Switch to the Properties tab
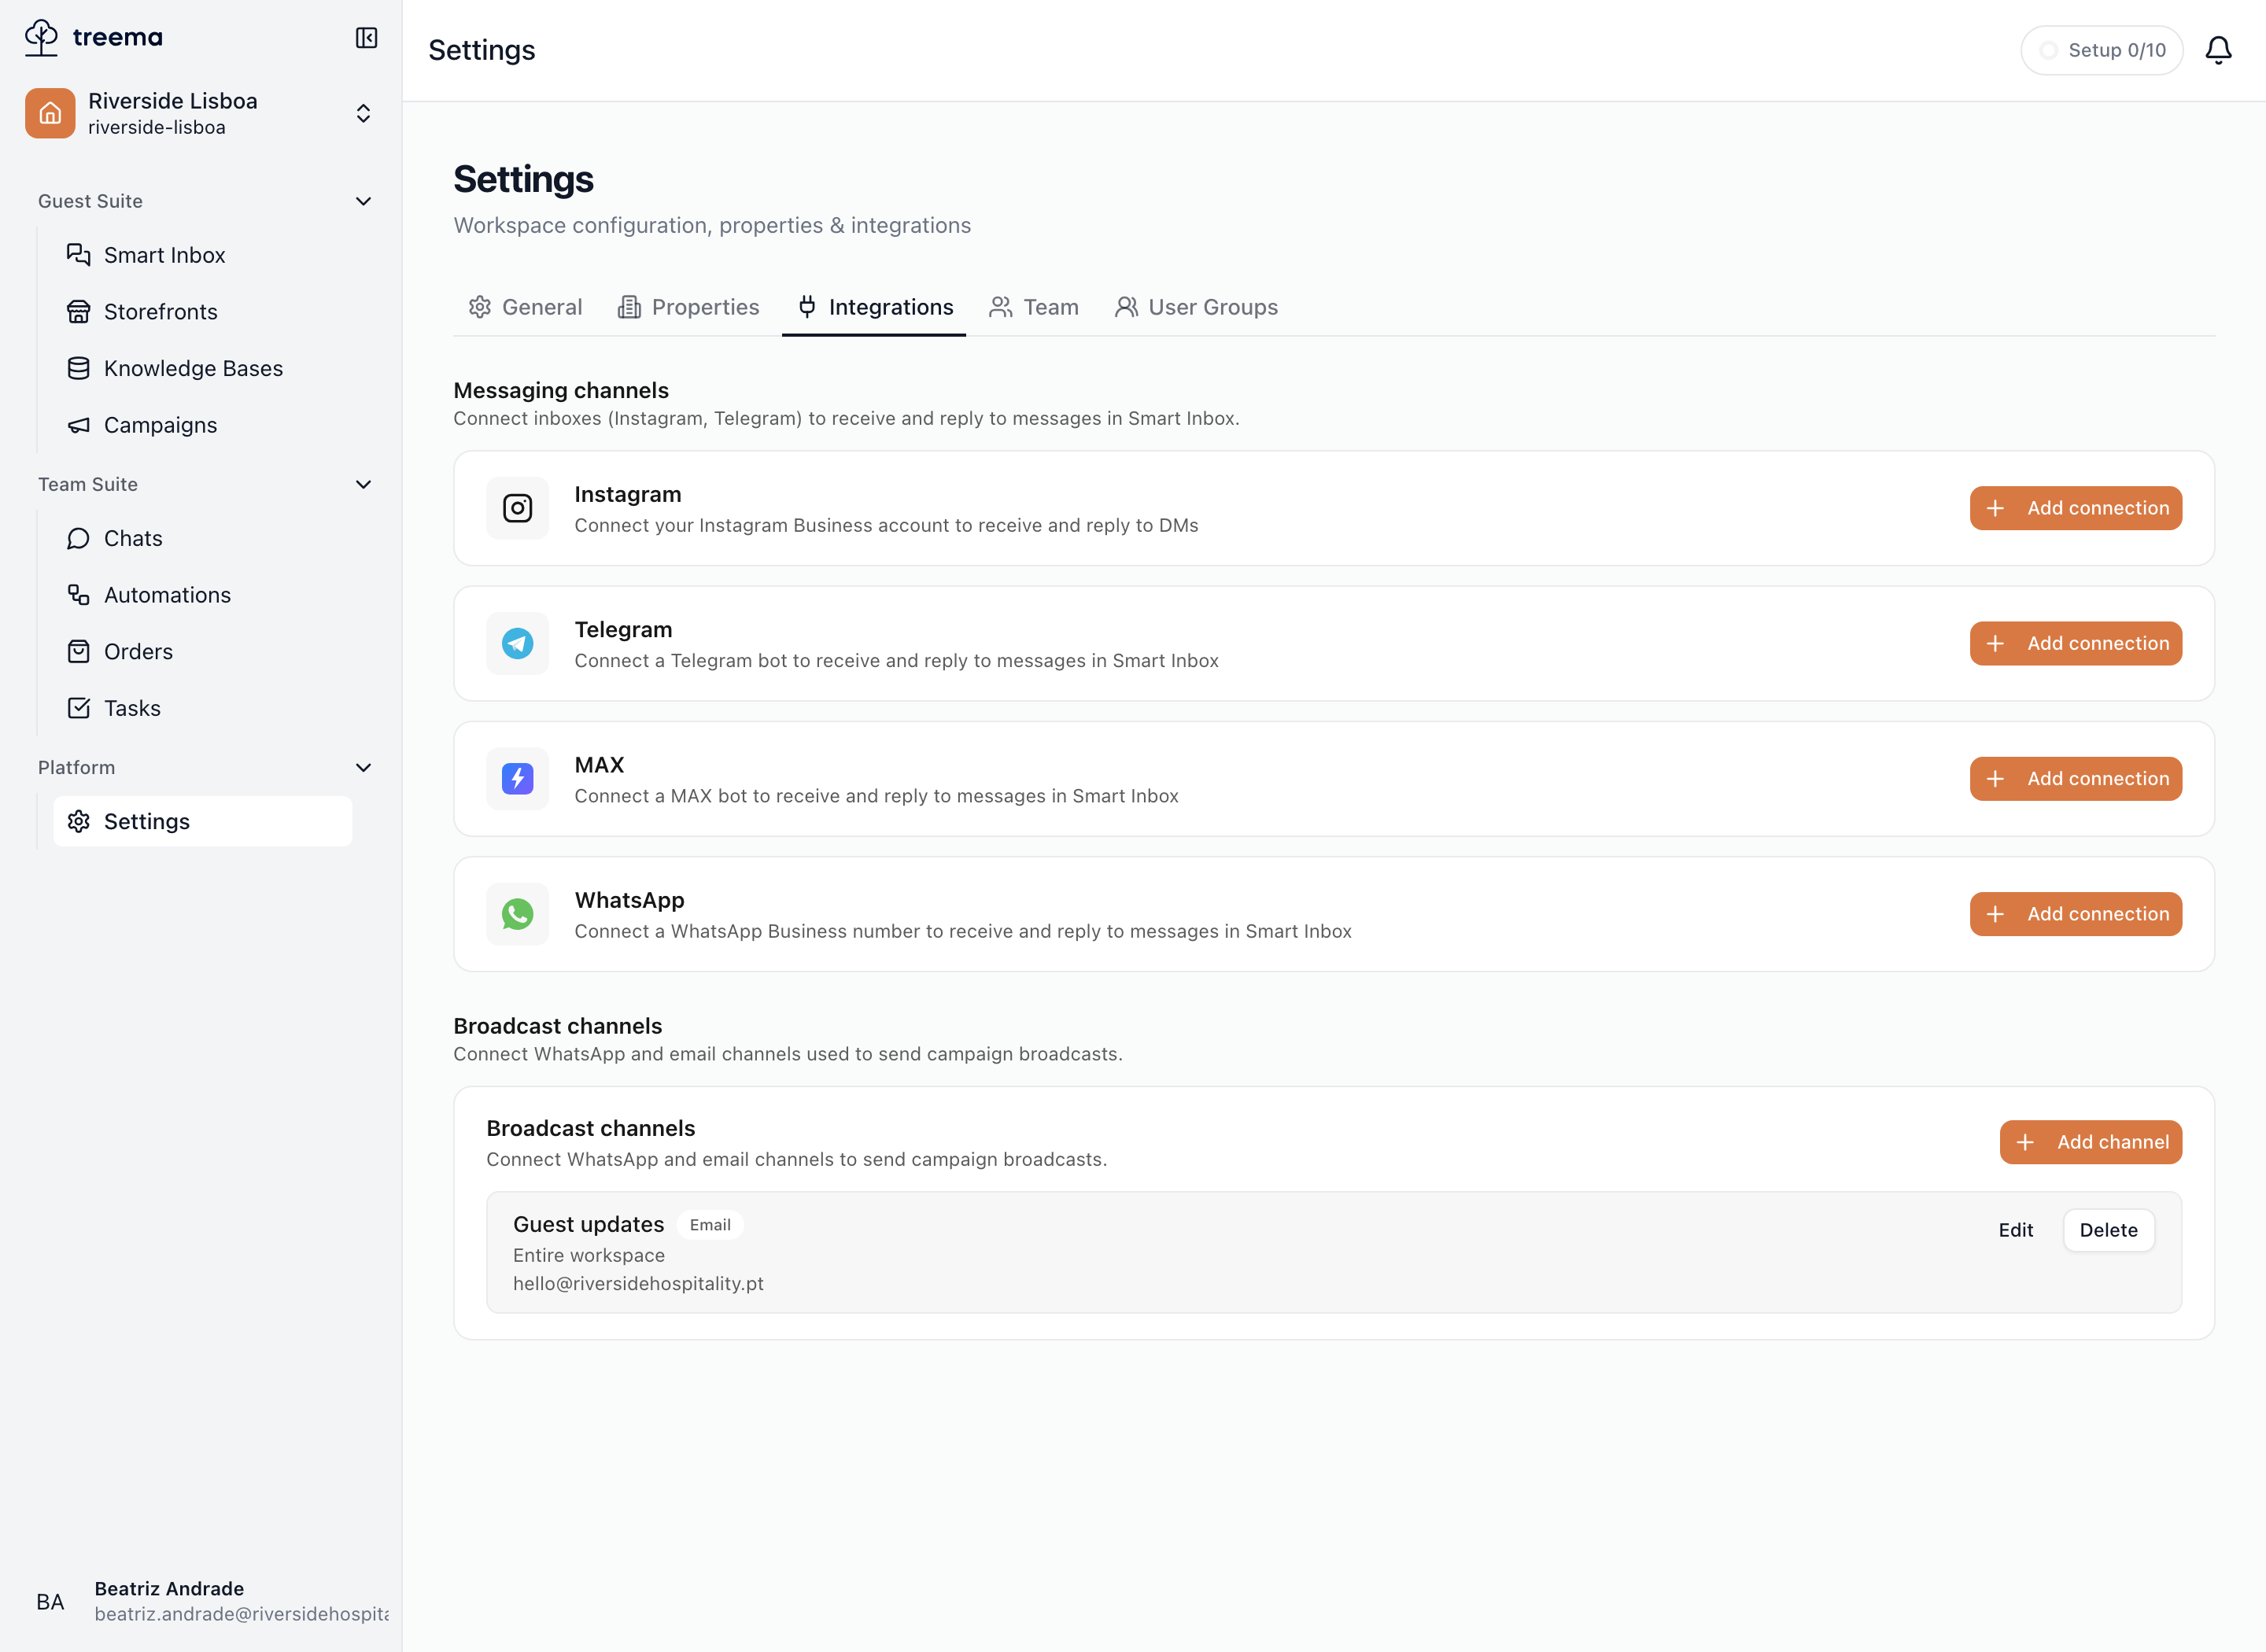 point(689,307)
